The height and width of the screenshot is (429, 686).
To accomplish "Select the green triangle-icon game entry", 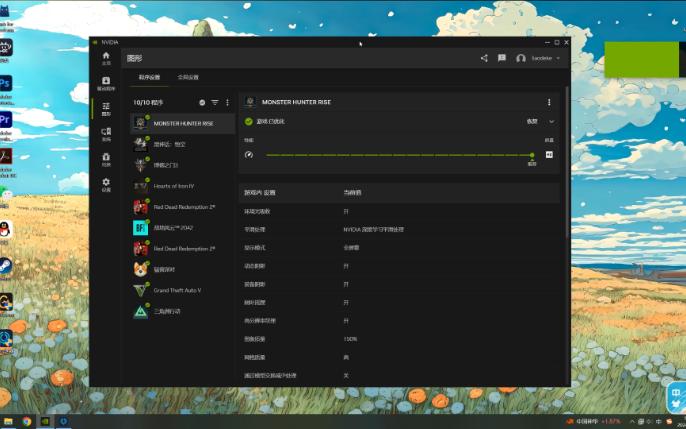I will pos(183,311).
